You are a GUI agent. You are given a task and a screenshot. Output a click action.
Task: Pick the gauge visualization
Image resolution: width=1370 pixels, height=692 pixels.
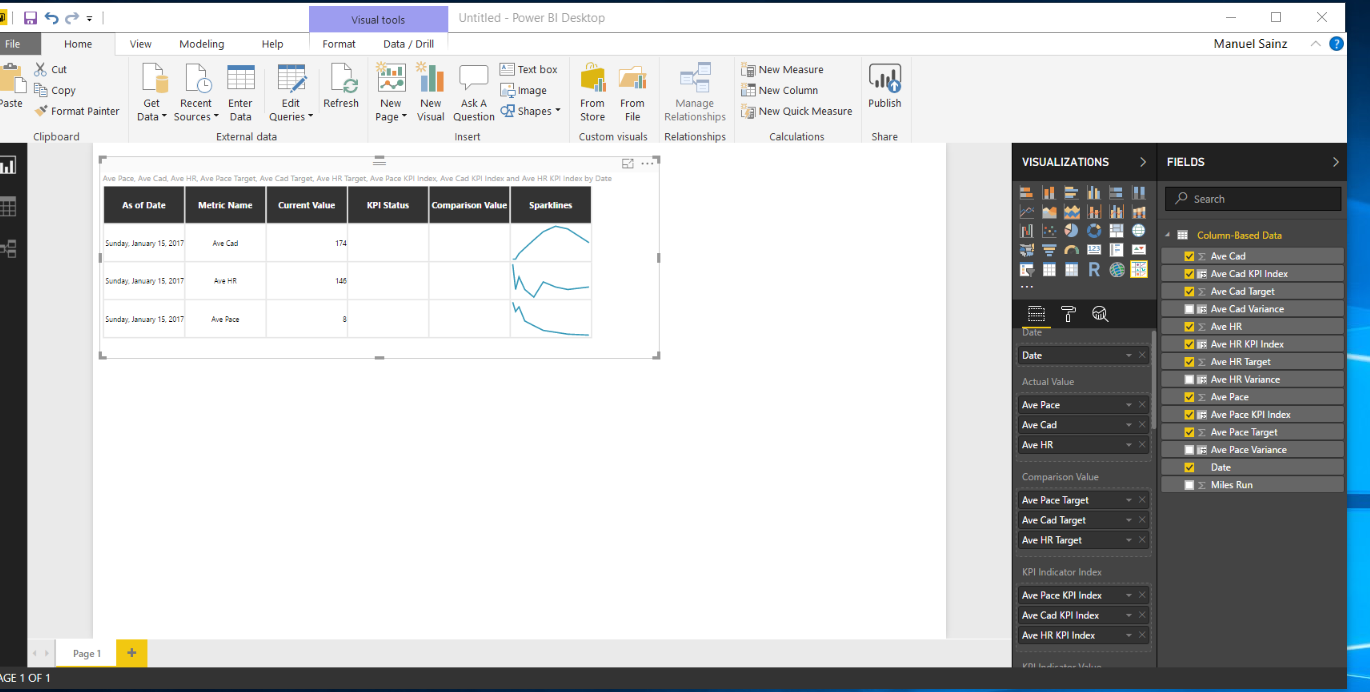point(1071,249)
